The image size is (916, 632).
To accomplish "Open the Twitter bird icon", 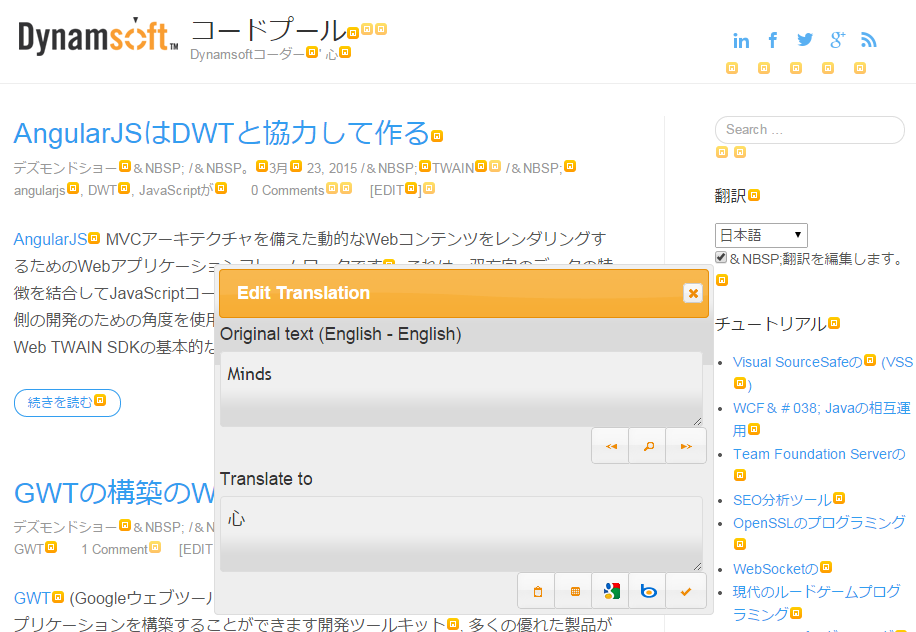I will (x=805, y=40).
